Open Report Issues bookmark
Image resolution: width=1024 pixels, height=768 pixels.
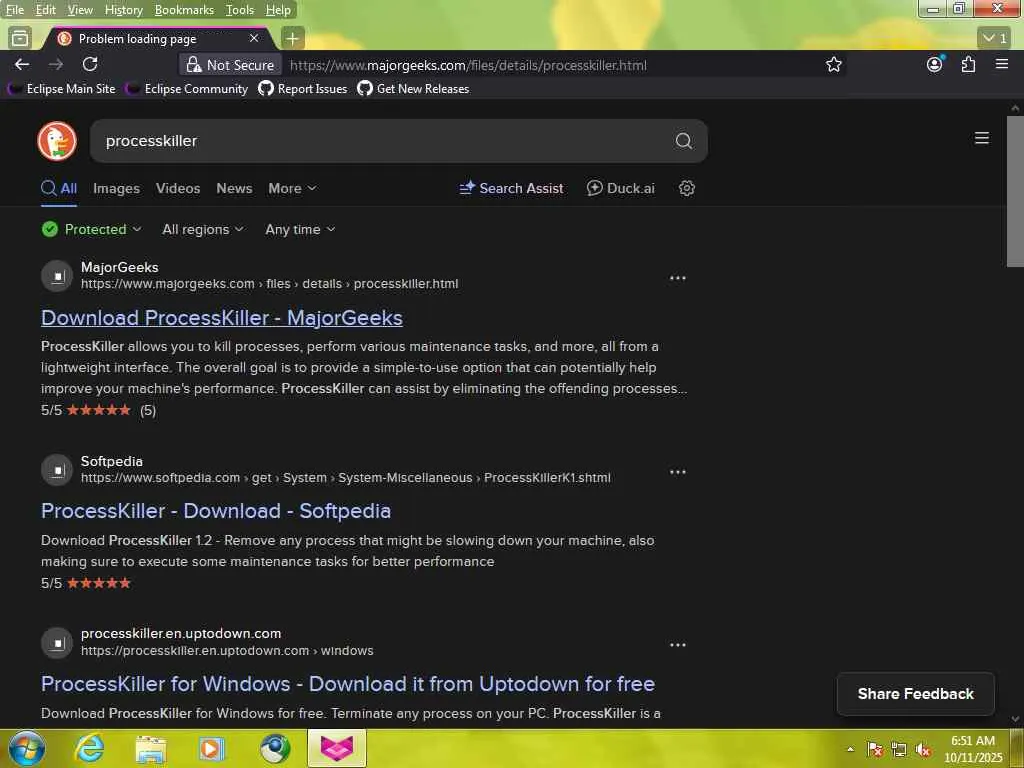pos(303,88)
